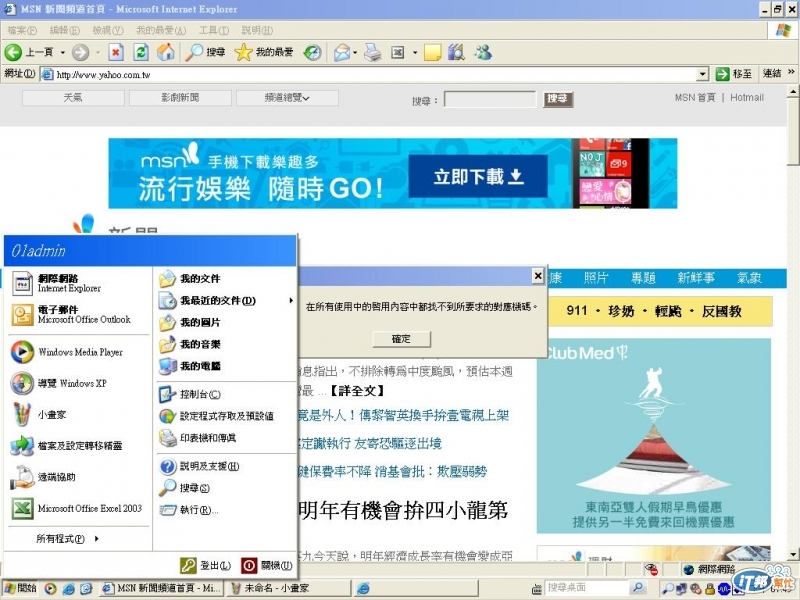
Task: Open Control Panel (控制台) from Start menu
Action: click(226, 394)
